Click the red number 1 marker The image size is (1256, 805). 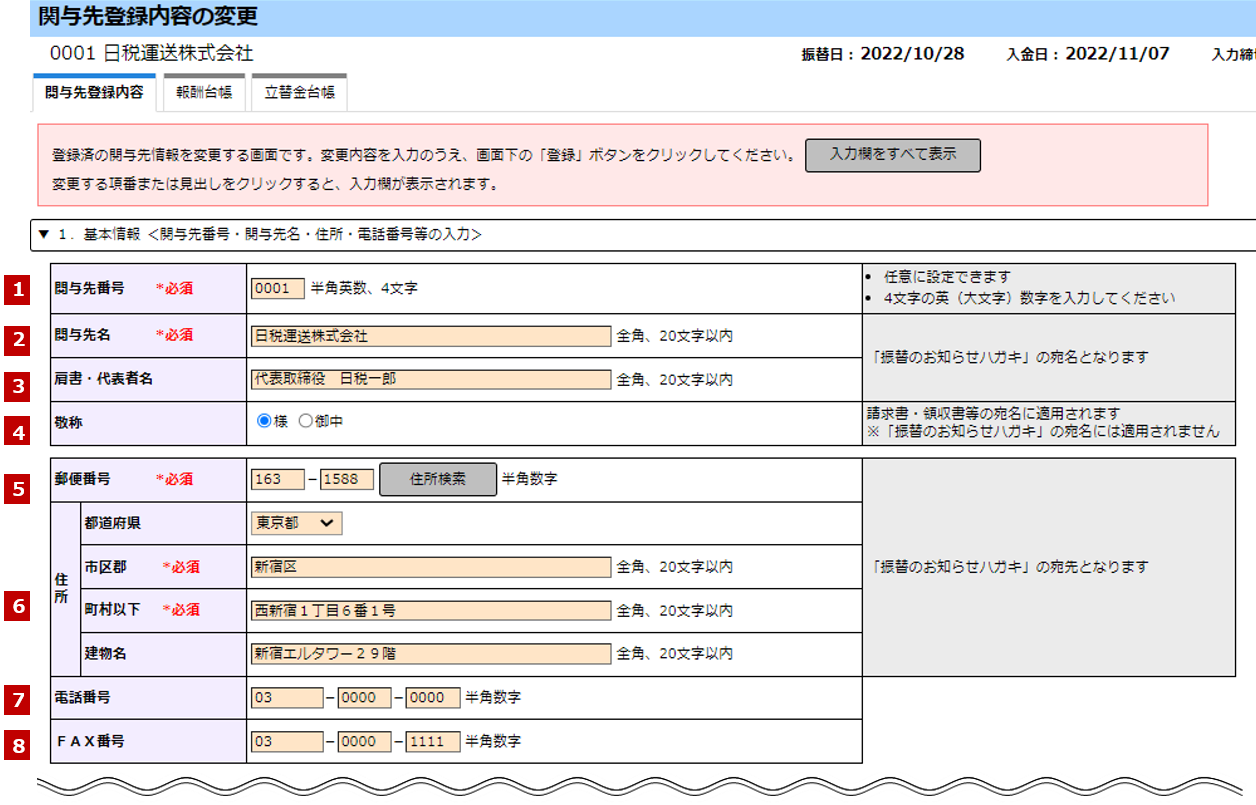pyautogui.click(x=18, y=289)
